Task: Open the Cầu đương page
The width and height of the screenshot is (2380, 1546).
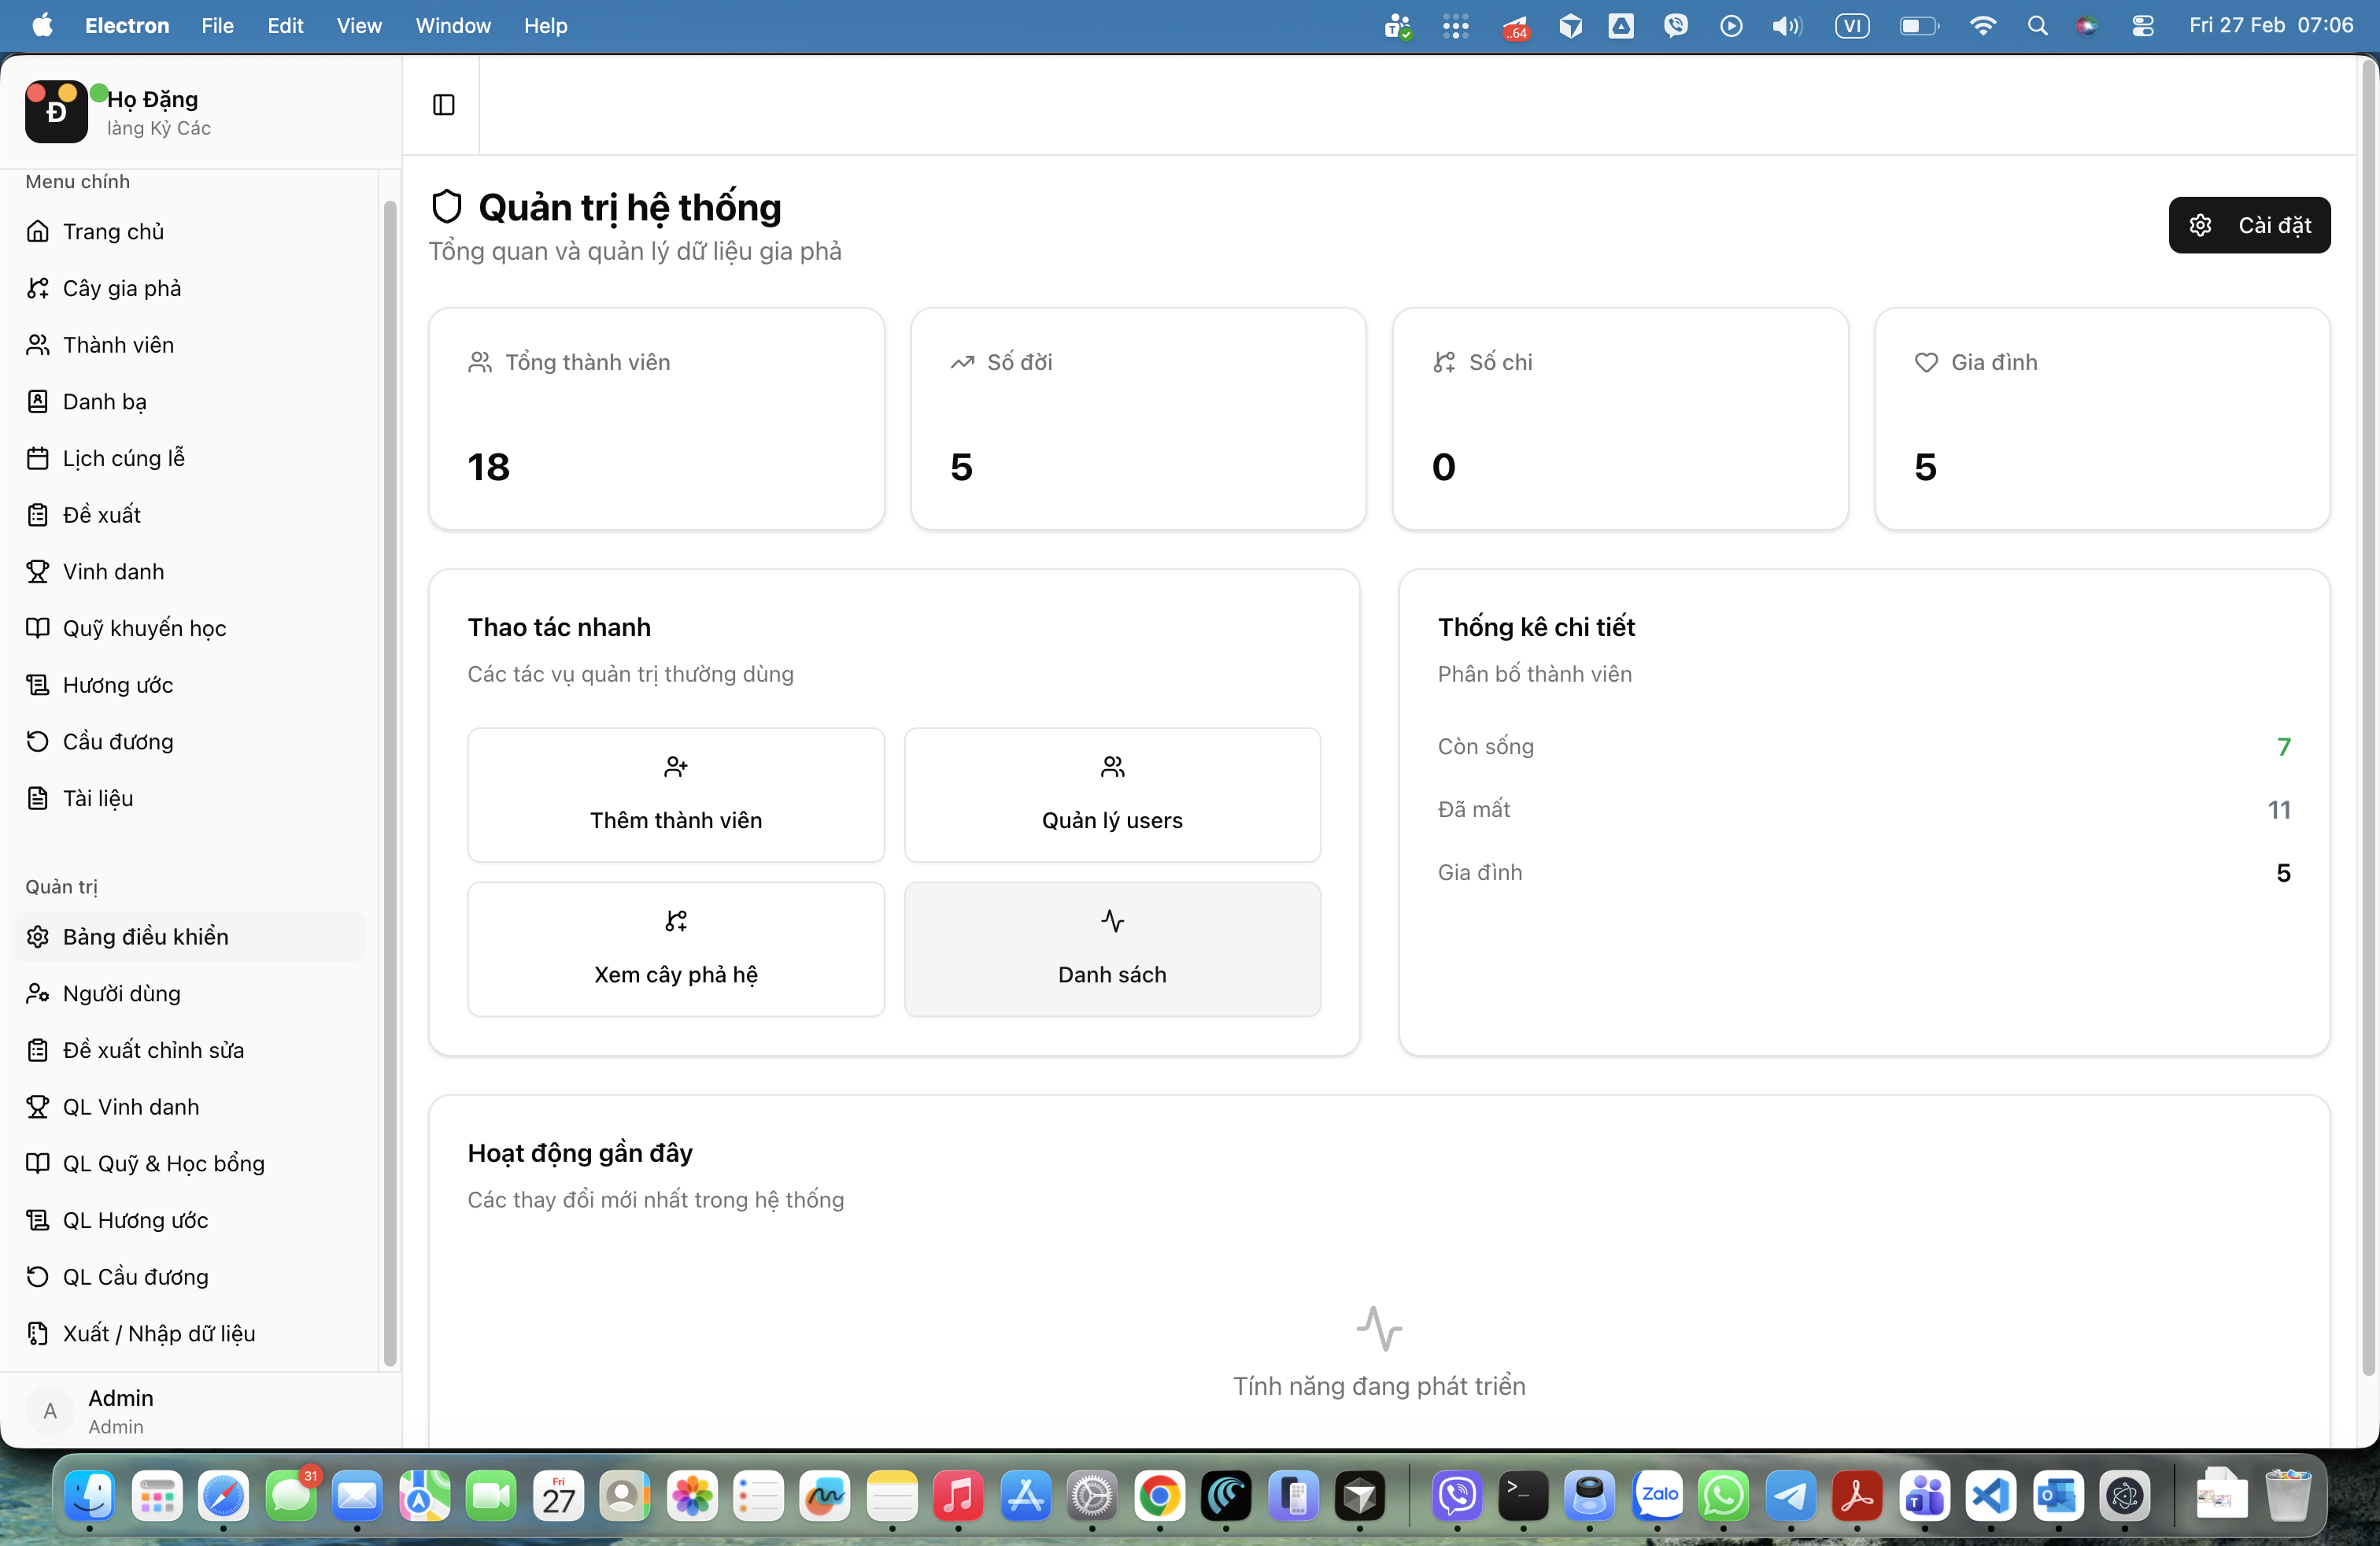Action: click(118, 741)
